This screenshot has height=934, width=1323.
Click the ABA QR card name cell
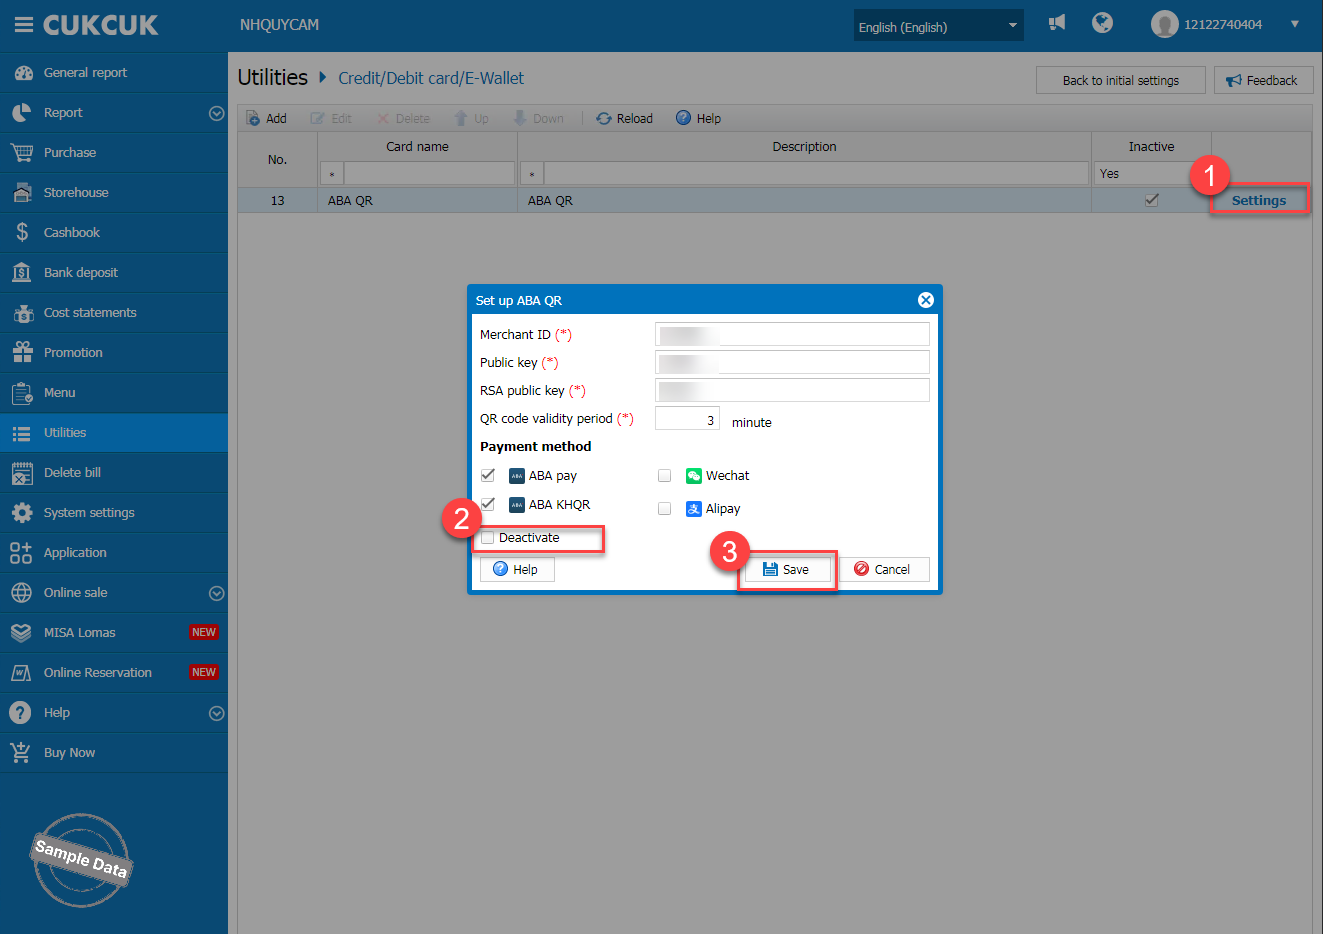[x=417, y=200]
